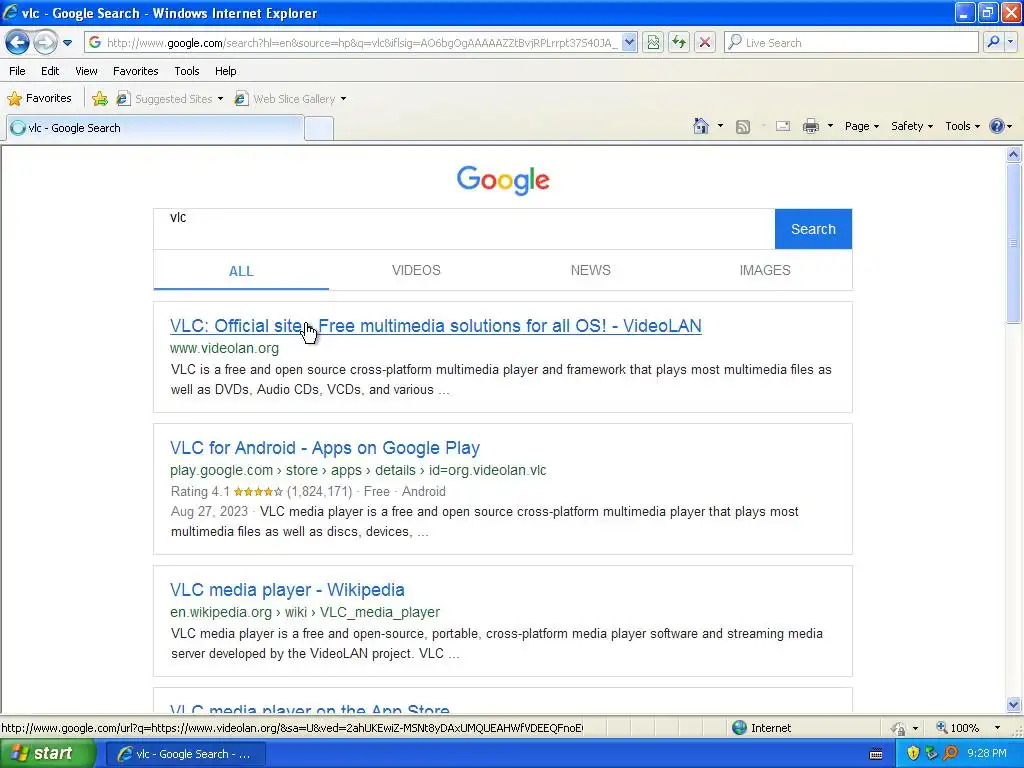Click the Live Search input box
The height and width of the screenshot is (768, 1024).
click(851, 42)
